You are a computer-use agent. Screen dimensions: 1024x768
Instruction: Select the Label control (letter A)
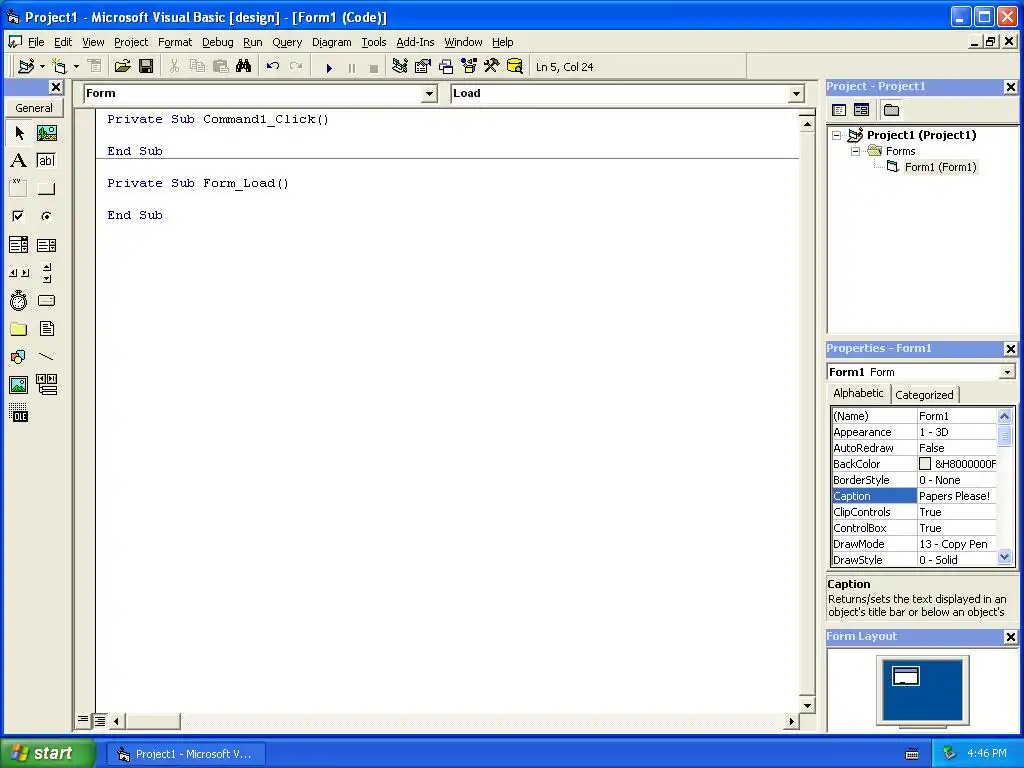(19, 161)
